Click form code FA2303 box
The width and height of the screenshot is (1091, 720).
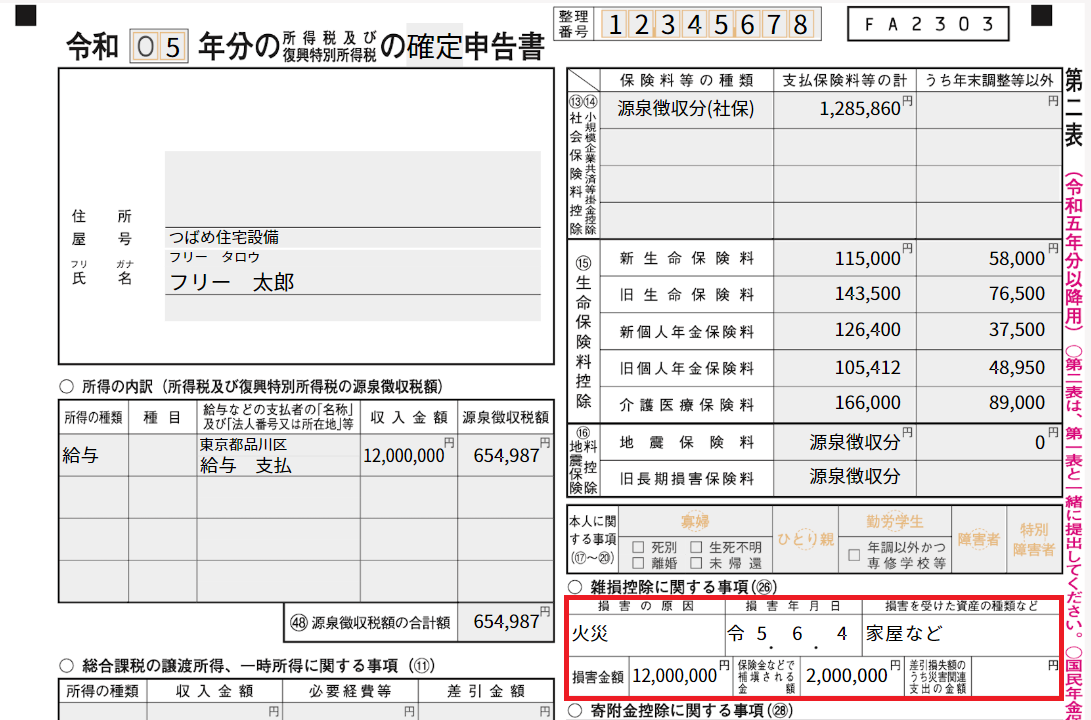[x=928, y=24]
